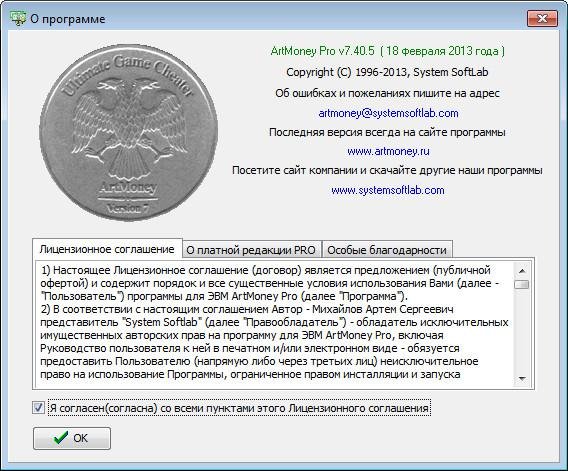568x471 pixels.
Task: Click the Посетите сайт компании text line
Action: coord(387,170)
